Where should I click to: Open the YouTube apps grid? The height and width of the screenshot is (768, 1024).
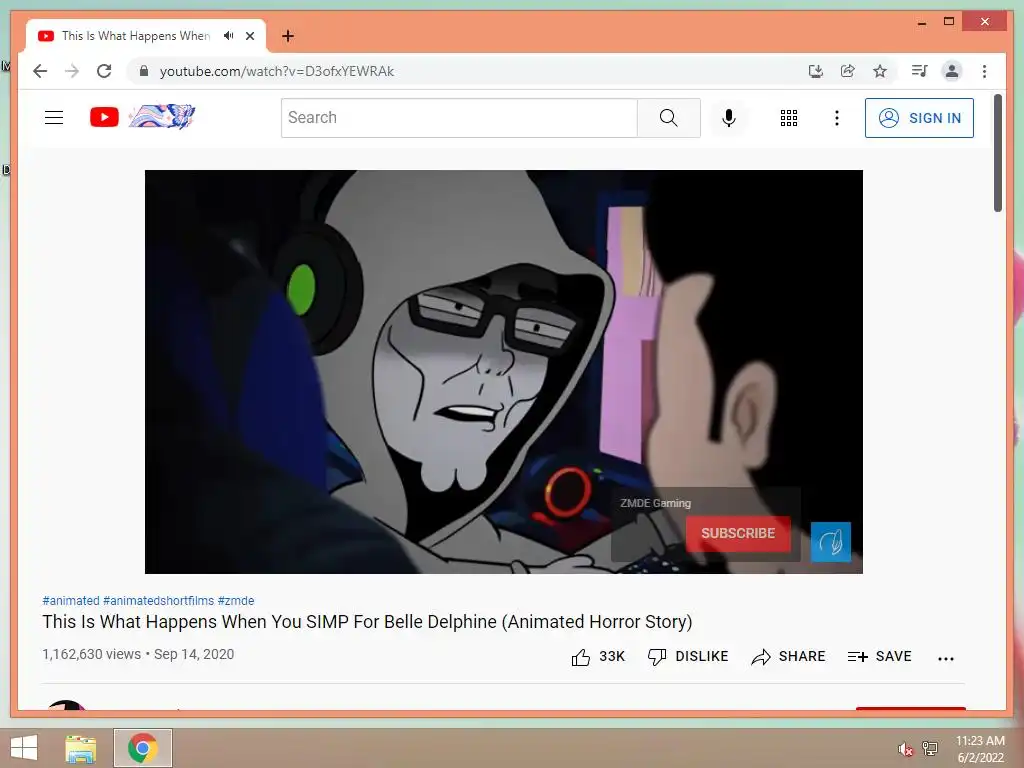tap(789, 118)
